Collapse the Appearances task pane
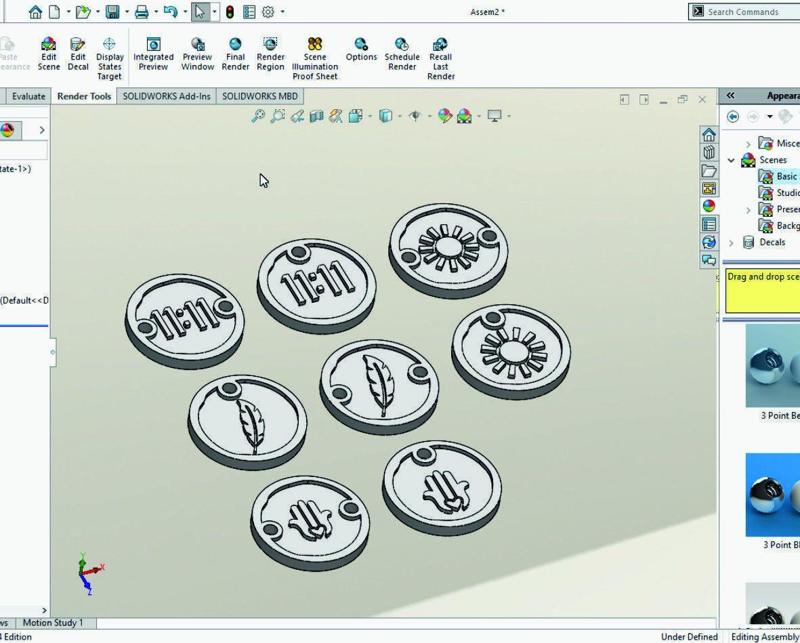 (731, 95)
